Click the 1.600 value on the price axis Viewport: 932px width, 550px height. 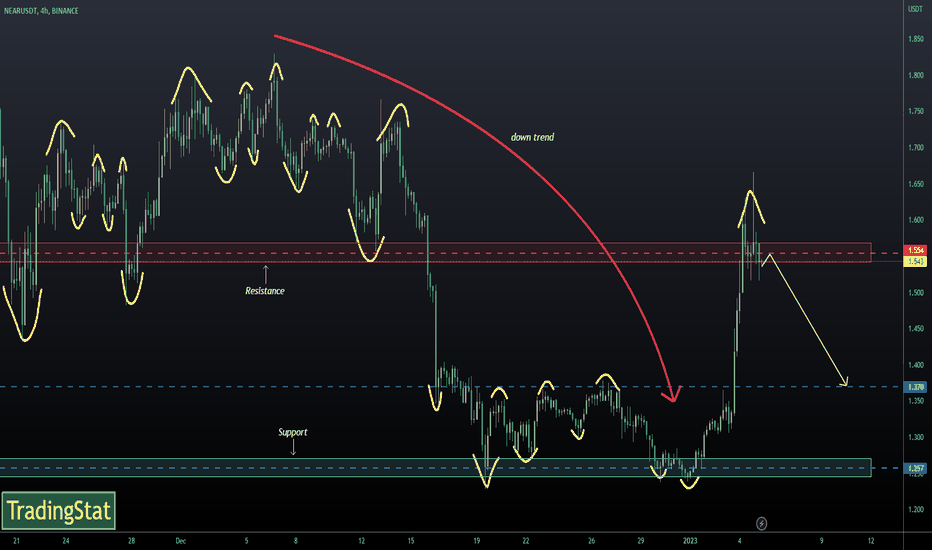pyautogui.click(x=916, y=220)
